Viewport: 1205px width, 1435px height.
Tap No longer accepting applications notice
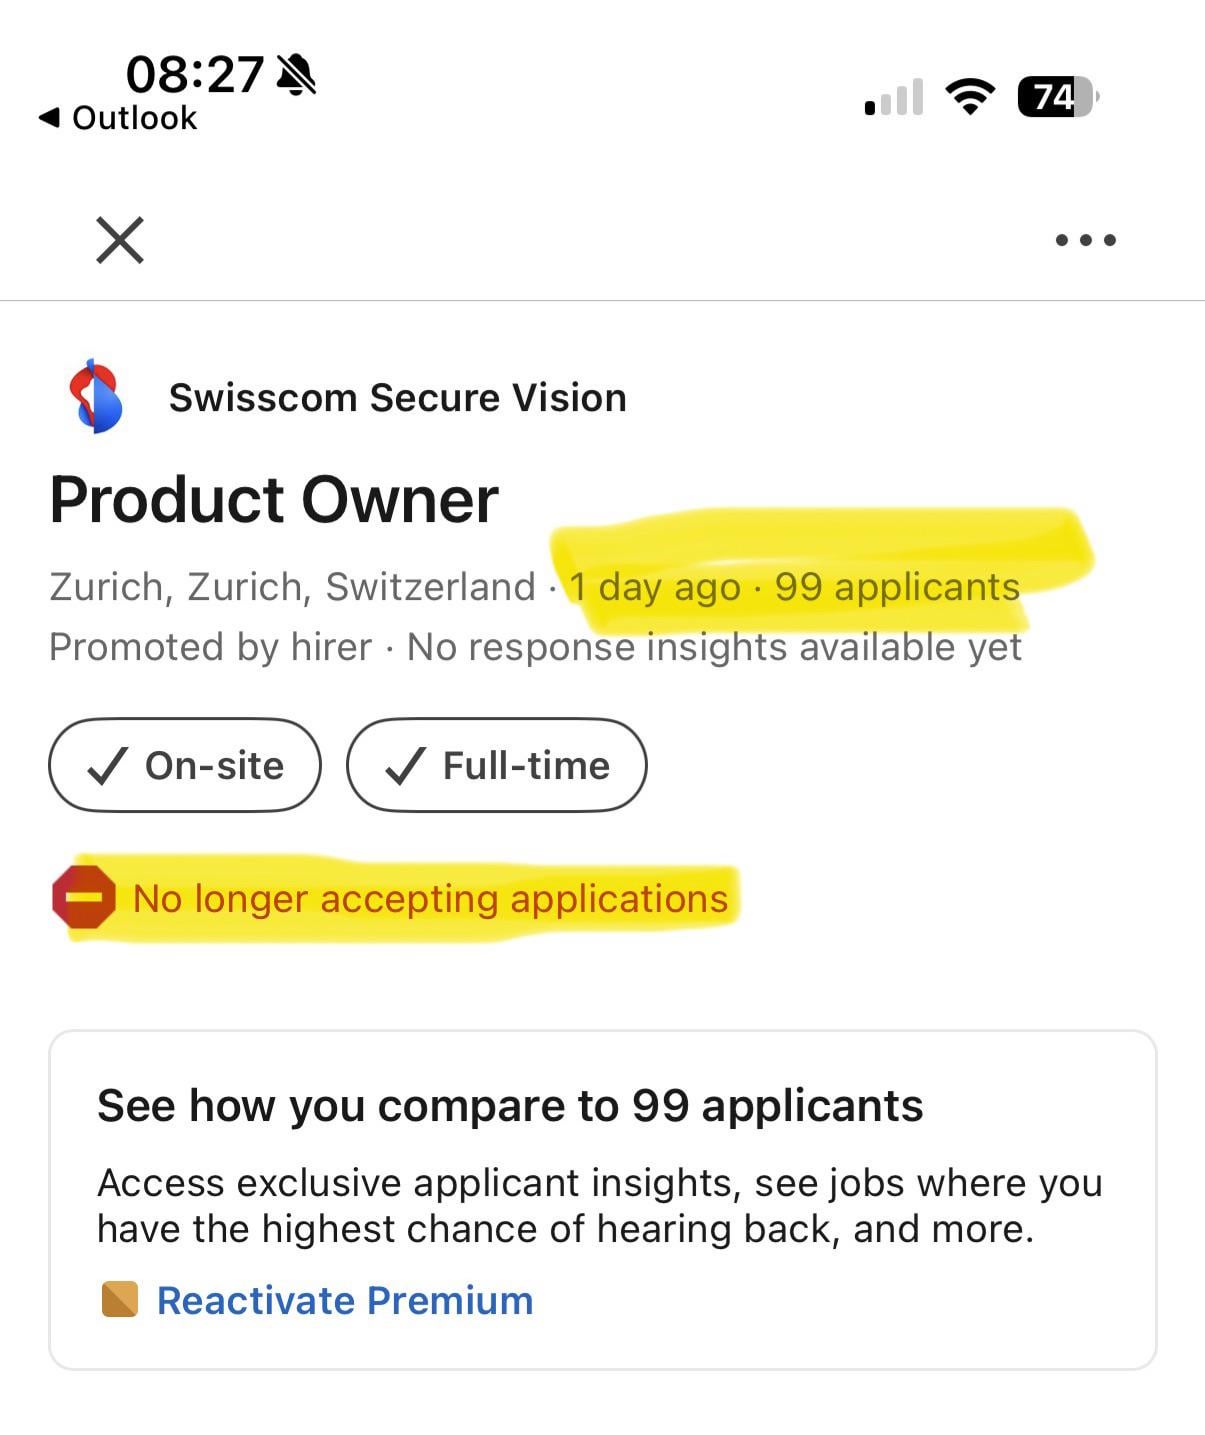pos(430,898)
